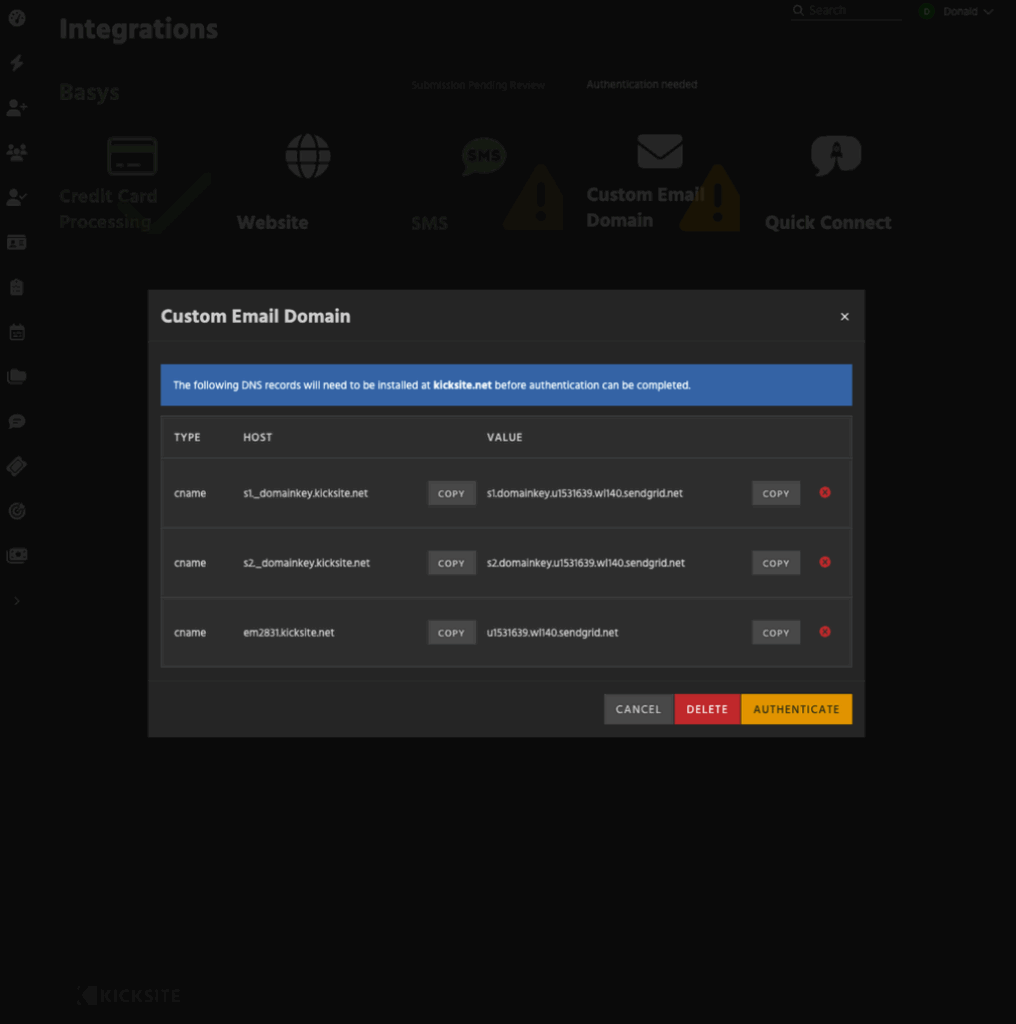Click the Basys section heading
Viewport: 1016px width, 1024px height.
[x=89, y=92]
